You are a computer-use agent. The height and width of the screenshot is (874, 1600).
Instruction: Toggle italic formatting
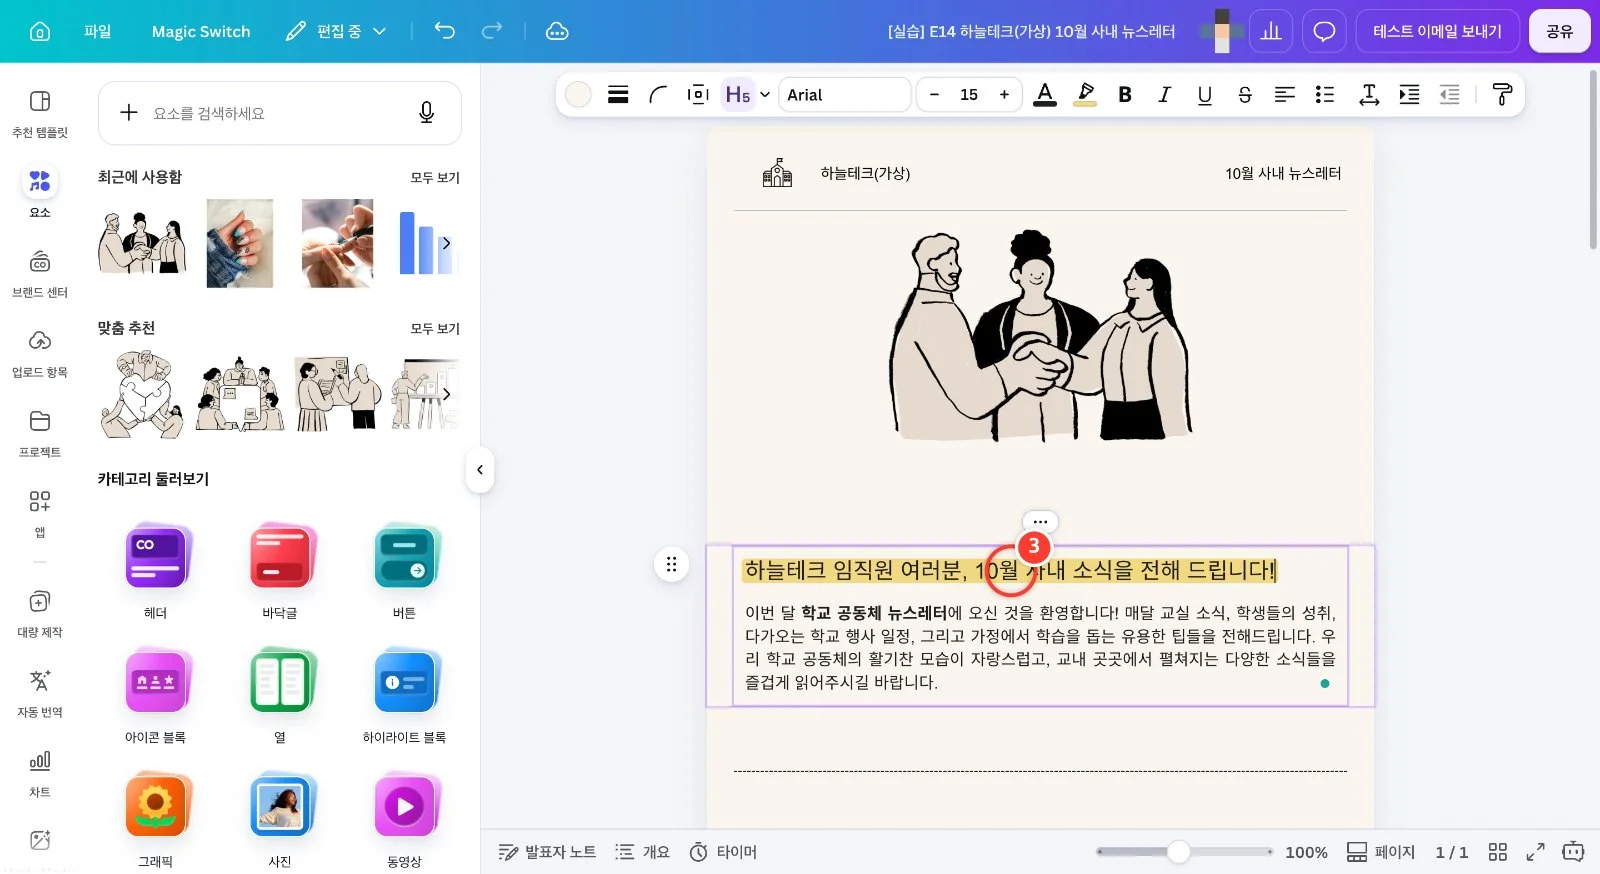pyautogui.click(x=1165, y=94)
